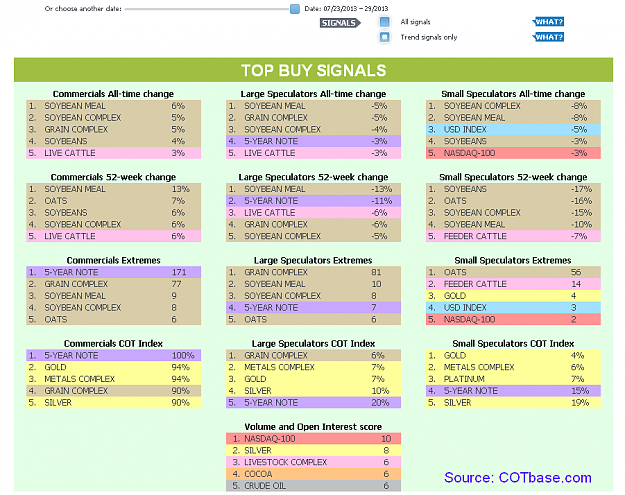625x495 pixels.
Task: Click COCOA in Volume and Open Interest score
Action: [x=313, y=474]
